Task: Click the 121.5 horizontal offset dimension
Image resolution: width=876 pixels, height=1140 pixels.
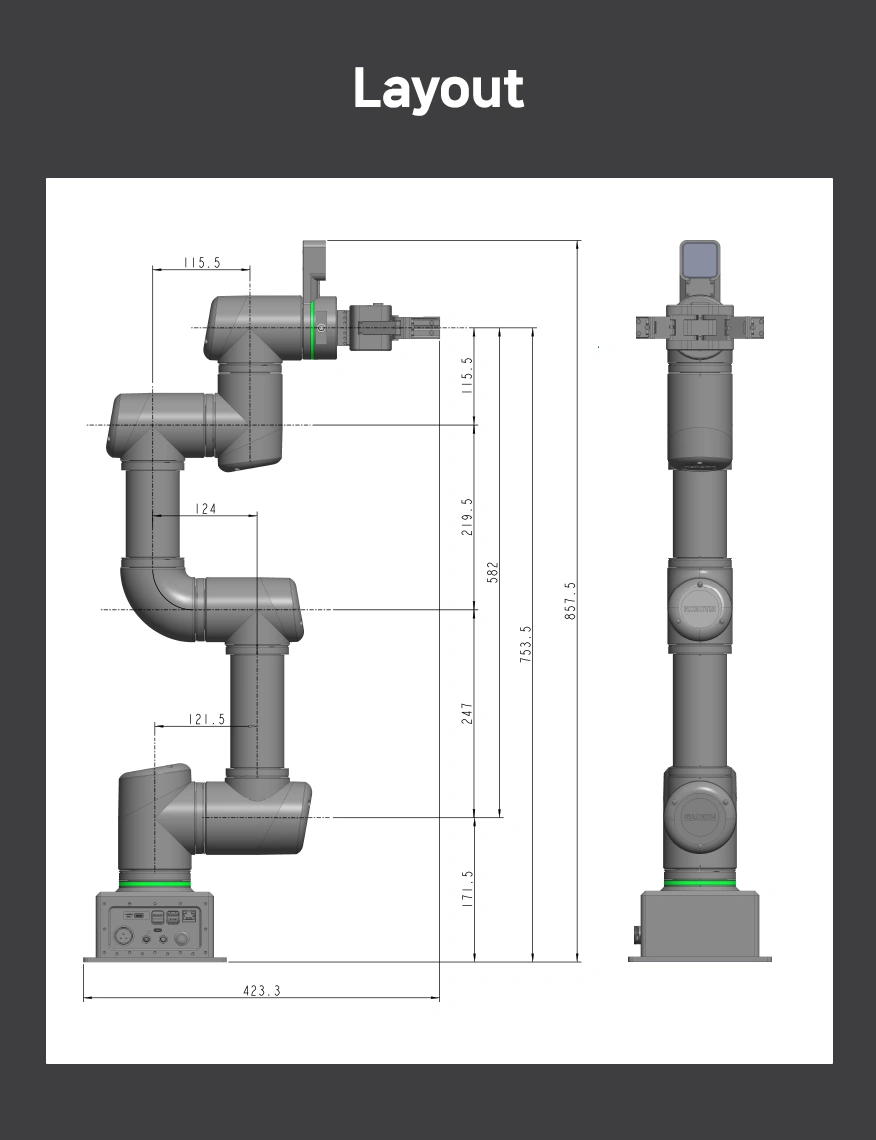Action: [x=207, y=719]
